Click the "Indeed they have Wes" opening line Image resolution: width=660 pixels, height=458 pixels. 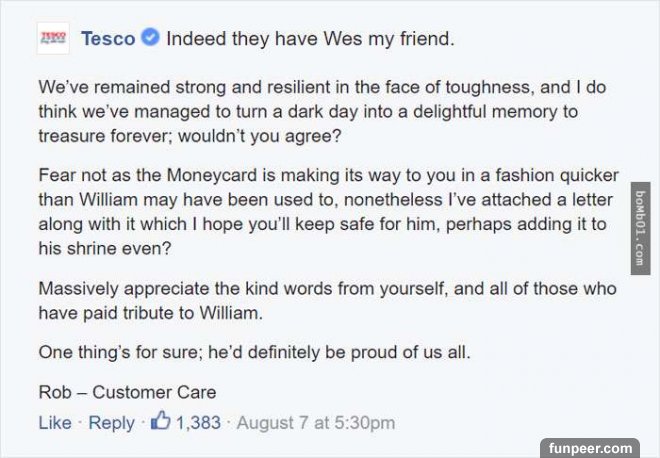coord(310,40)
